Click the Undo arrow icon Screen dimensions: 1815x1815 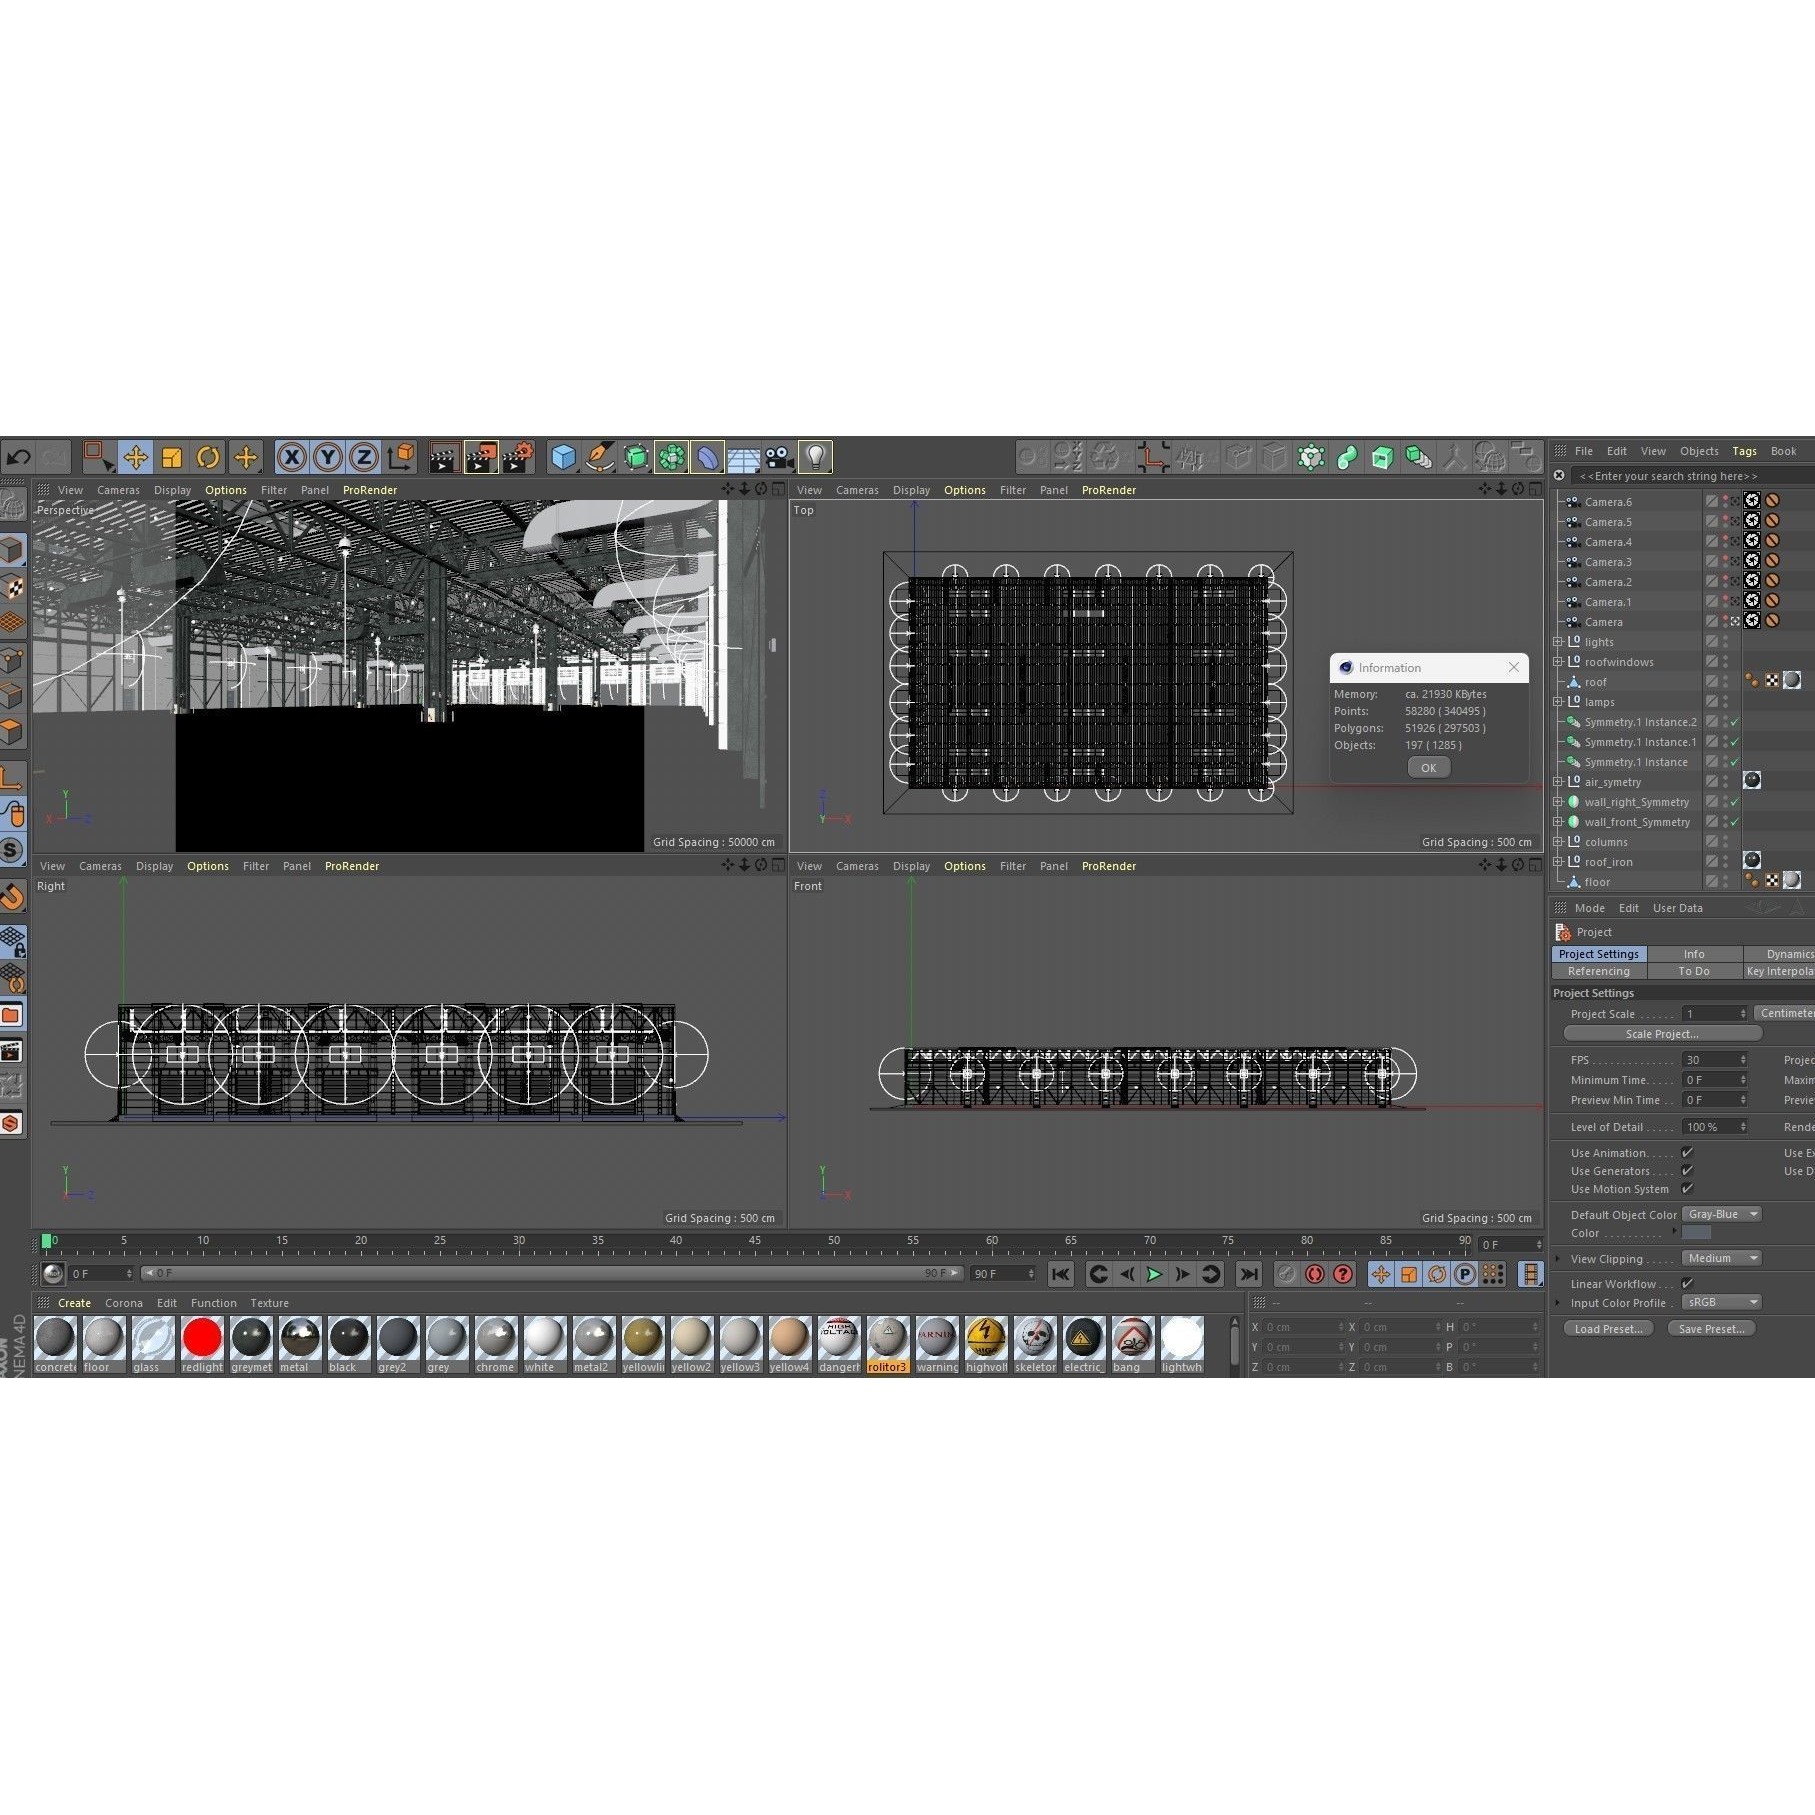[x=18, y=458]
